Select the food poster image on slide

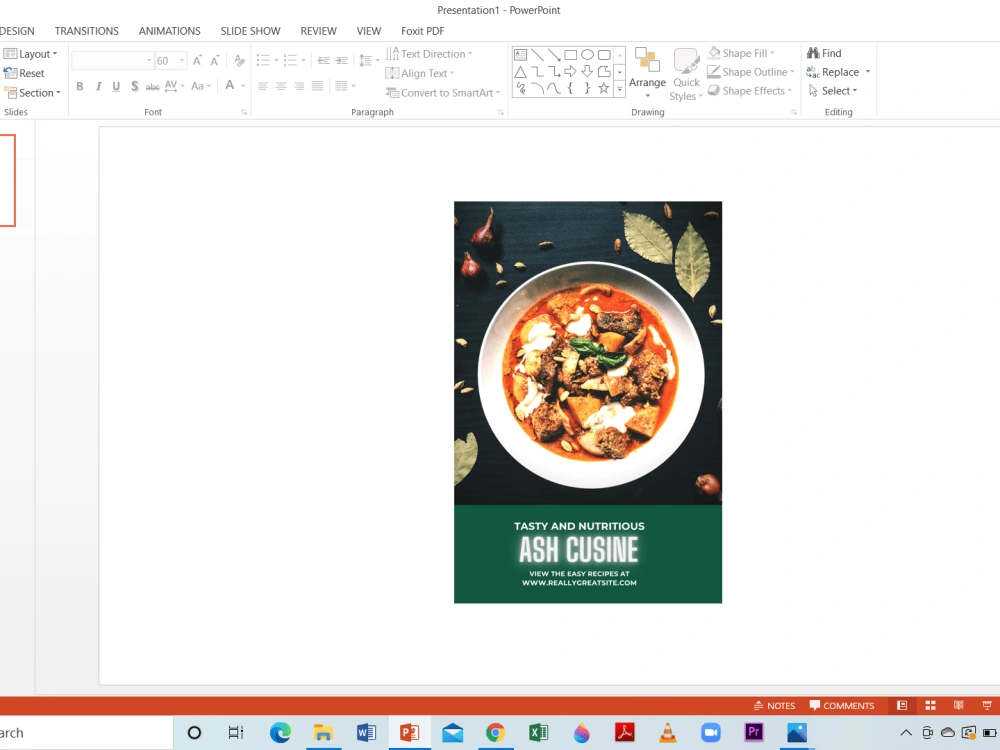tap(588, 402)
